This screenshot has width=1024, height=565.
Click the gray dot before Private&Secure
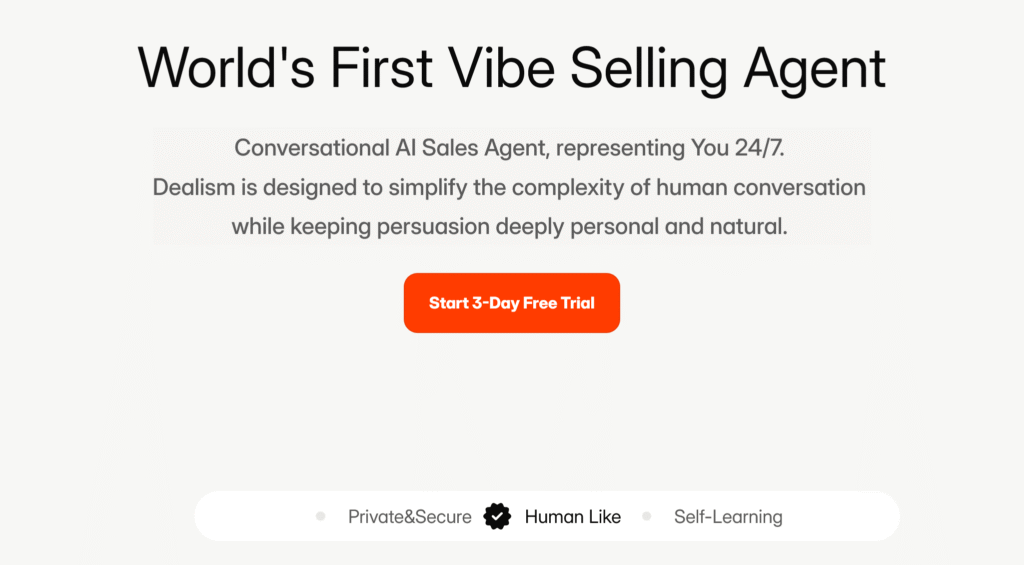pyautogui.click(x=320, y=516)
